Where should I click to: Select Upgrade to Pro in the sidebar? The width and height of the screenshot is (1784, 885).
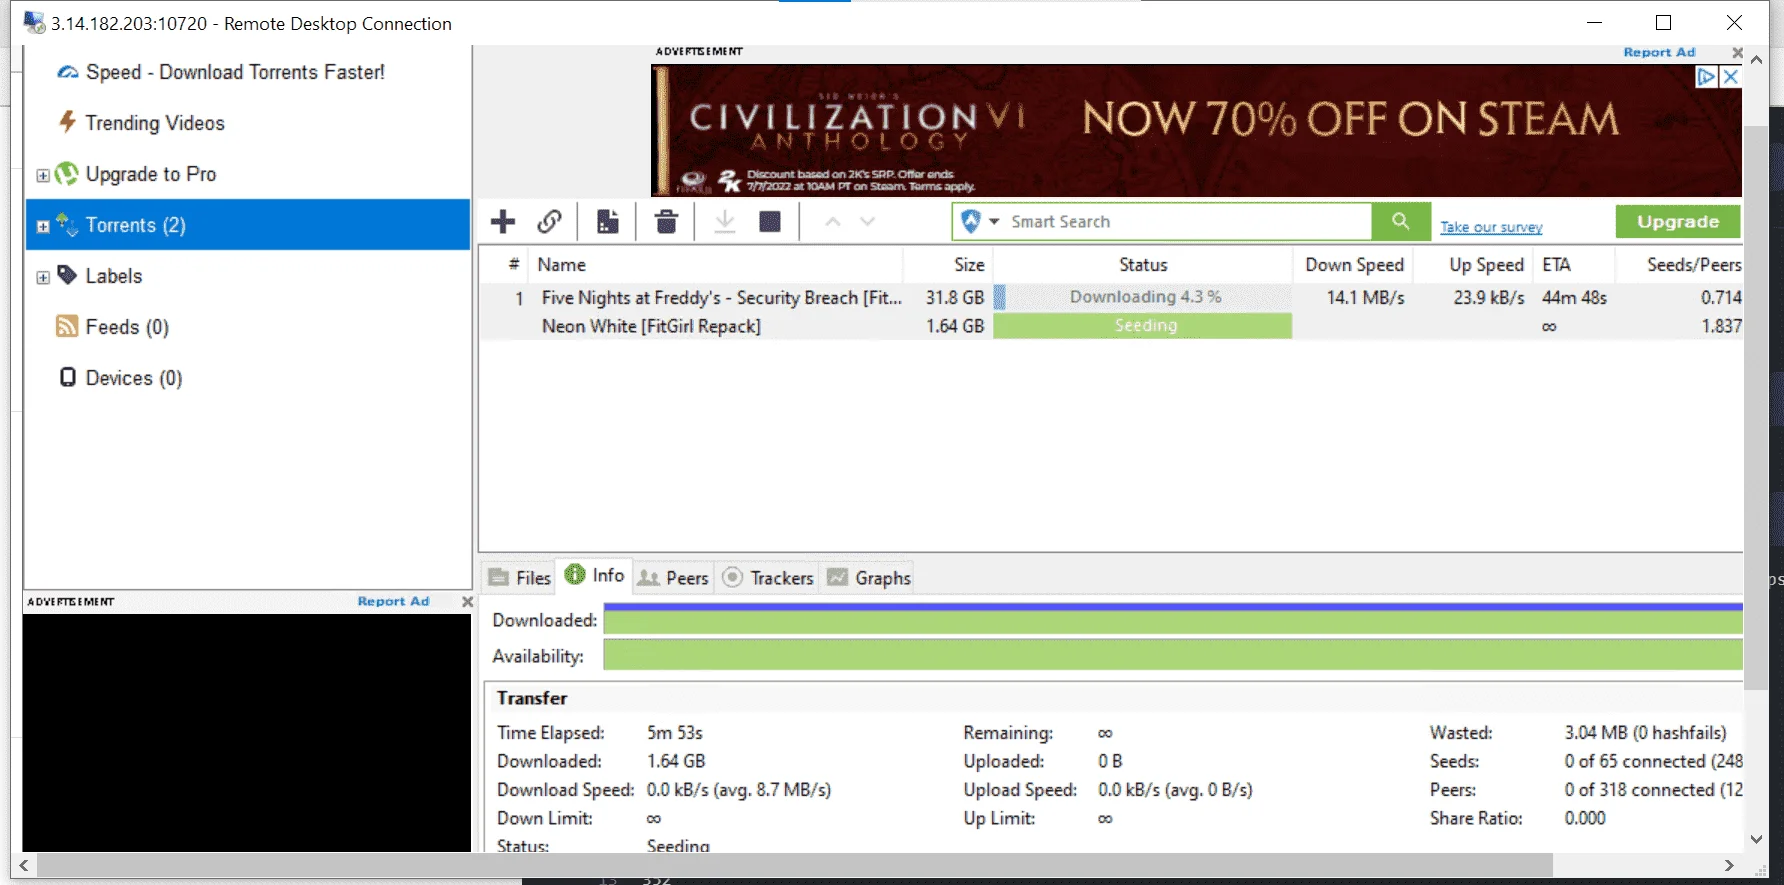(x=151, y=174)
